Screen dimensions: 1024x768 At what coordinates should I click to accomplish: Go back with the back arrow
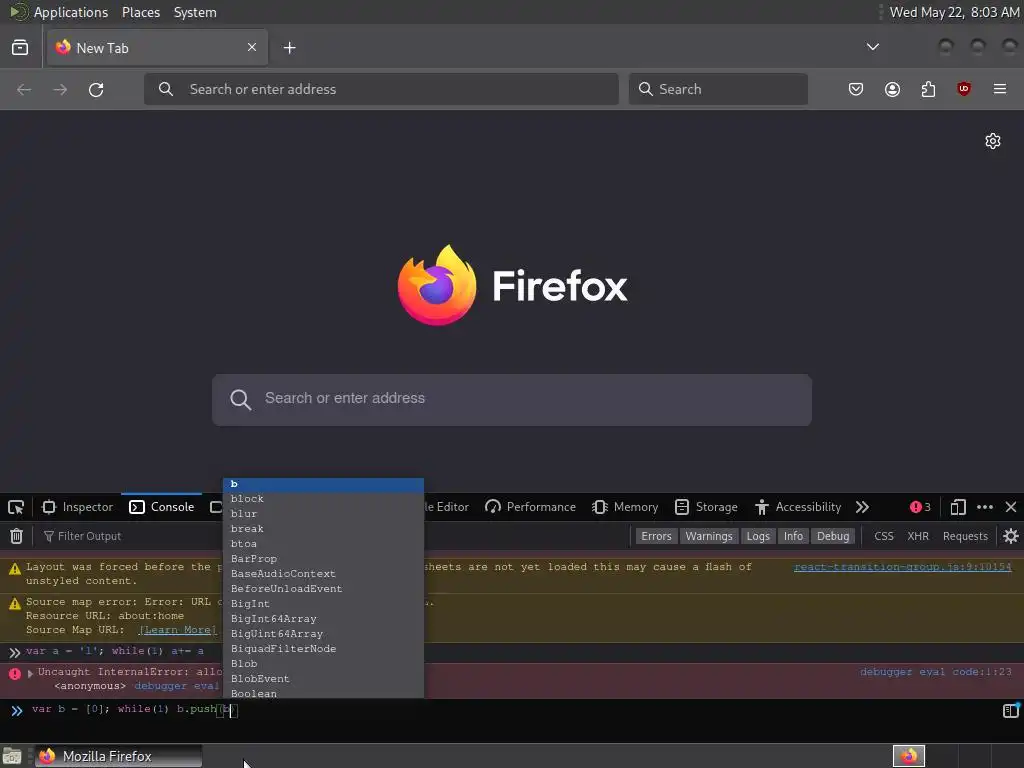tap(24, 89)
